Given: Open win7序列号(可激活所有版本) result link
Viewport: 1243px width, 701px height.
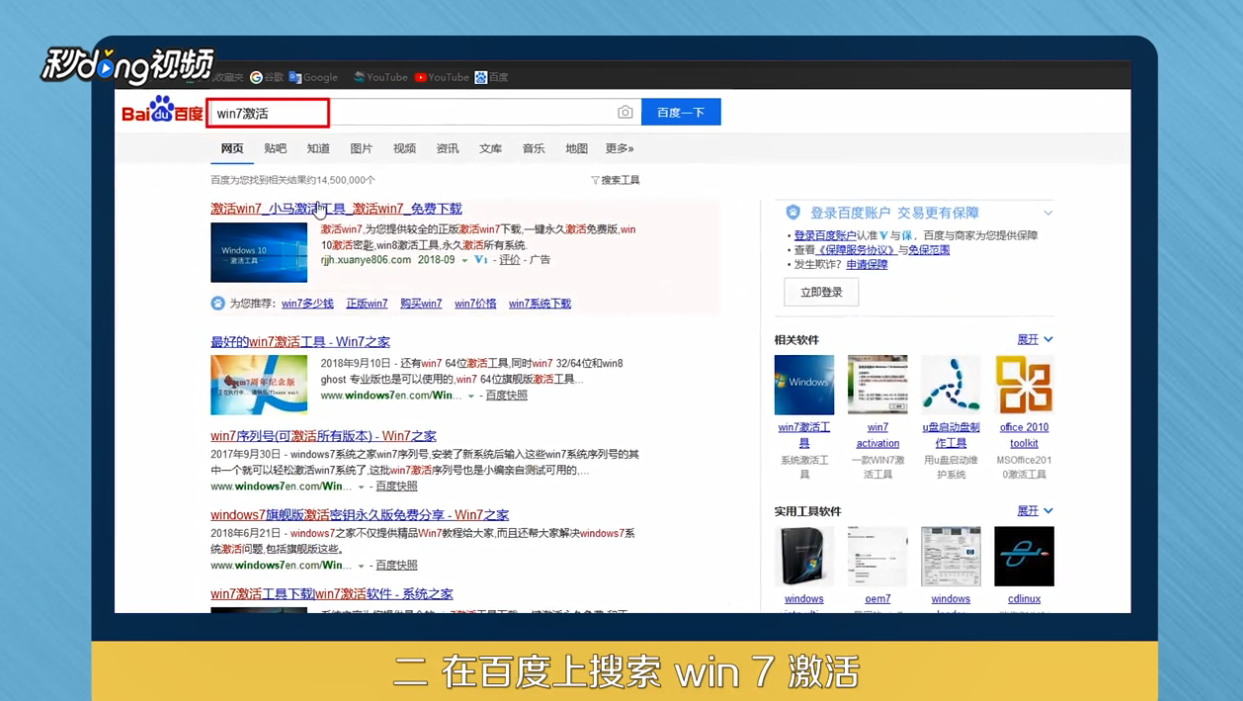Looking at the screenshot, I should point(323,436).
